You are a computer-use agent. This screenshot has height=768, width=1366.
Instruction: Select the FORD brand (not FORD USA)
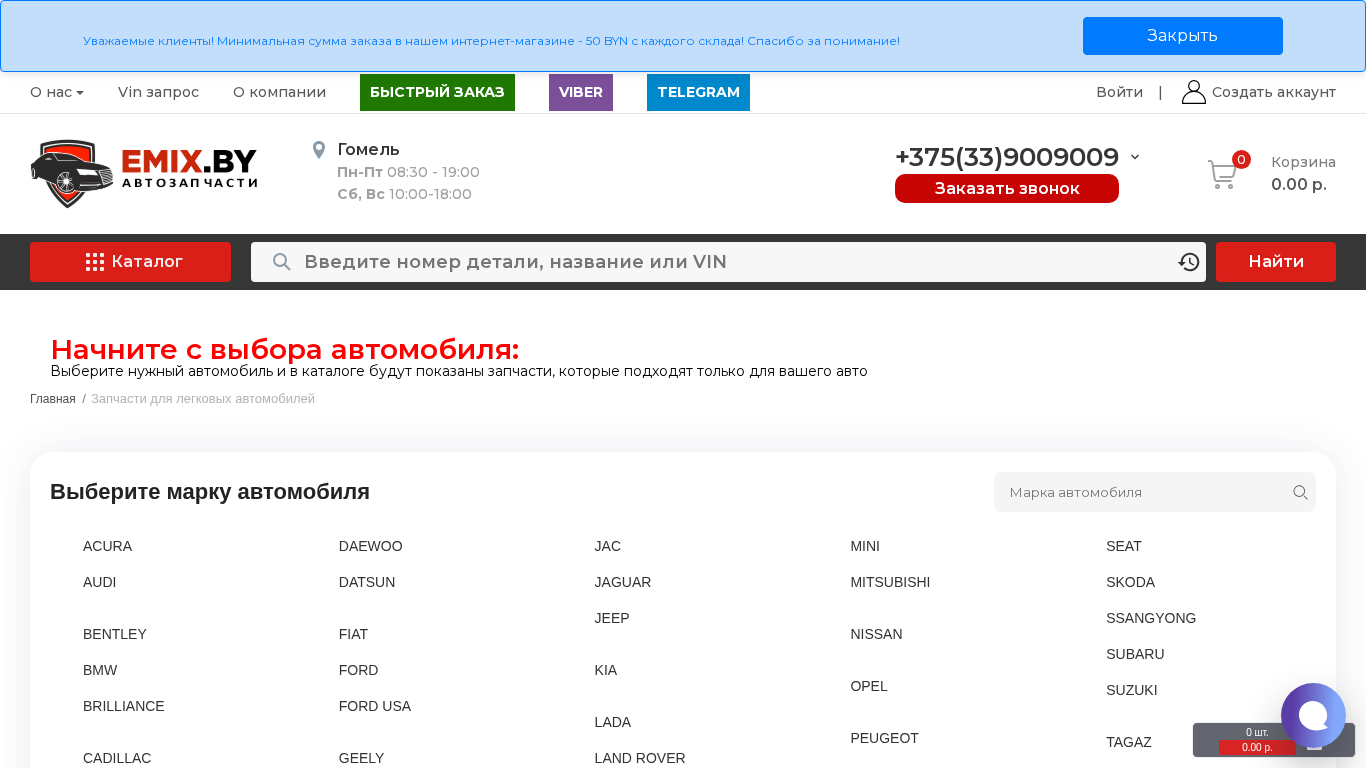tap(359, 670)
